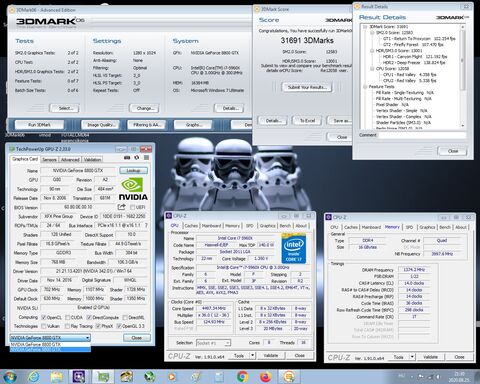480x384 pixels.
Task: Click Filtering & AA button in 3DMark06
Action: pos(147,125)
